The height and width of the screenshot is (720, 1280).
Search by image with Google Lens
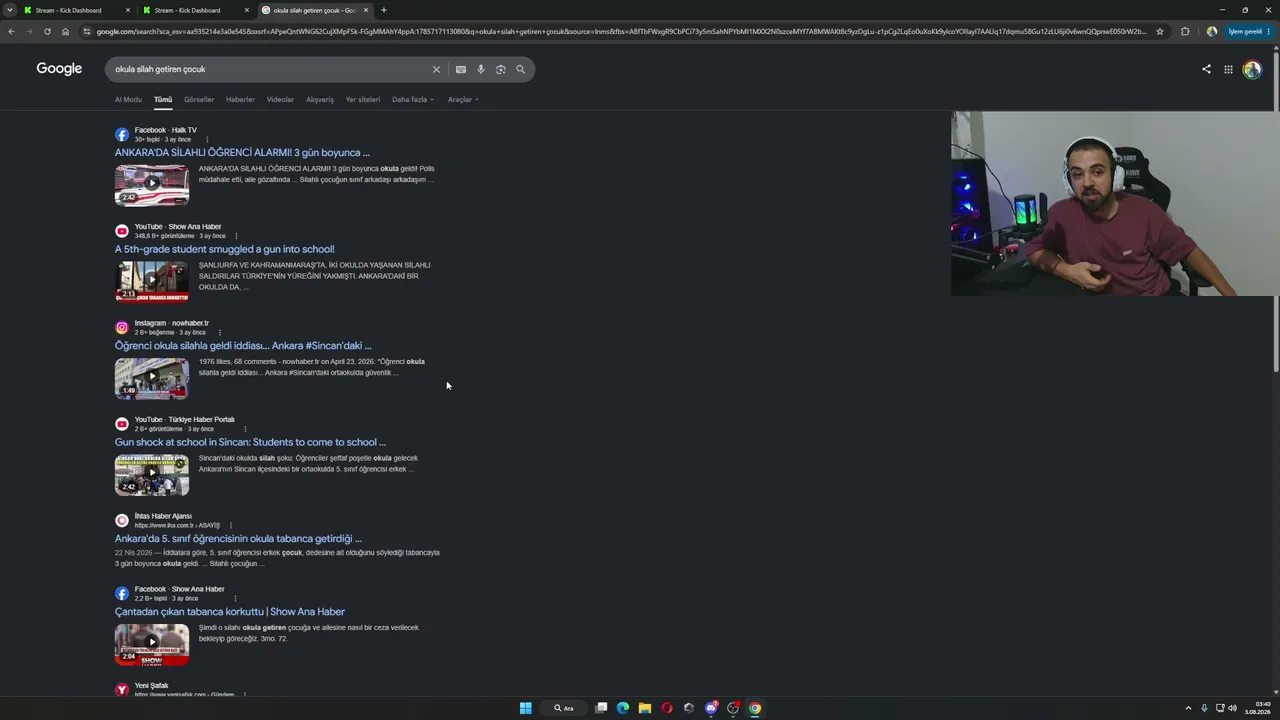coord(501,69)
